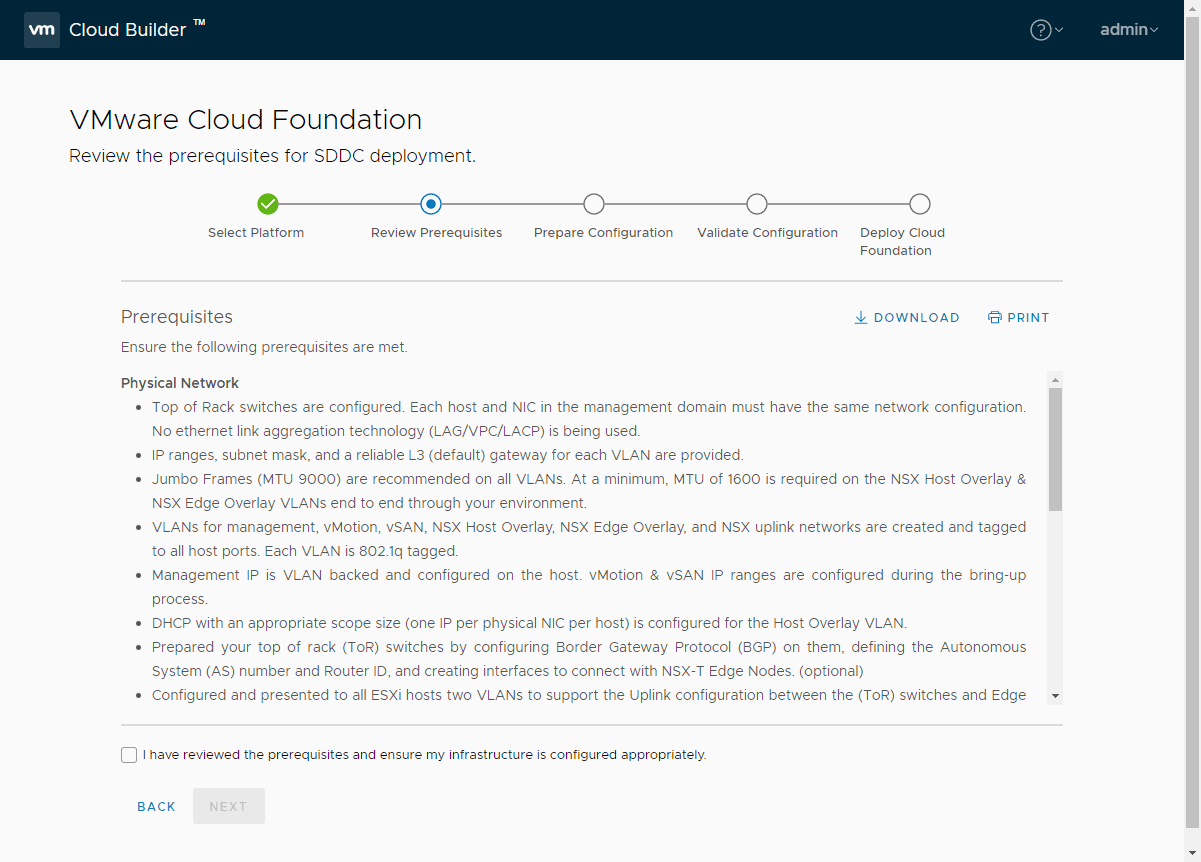This screenshot has height=862, width=1201.
Task: Click the Prepare Configuration step circle
Action: 594,204
